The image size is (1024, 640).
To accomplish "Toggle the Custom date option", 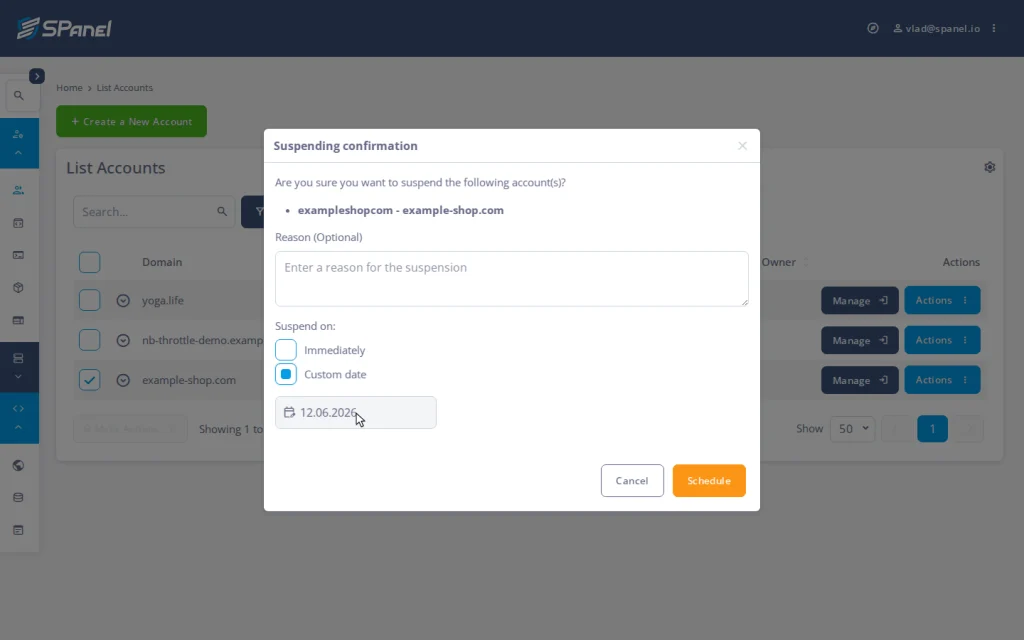I will (285, 374).
